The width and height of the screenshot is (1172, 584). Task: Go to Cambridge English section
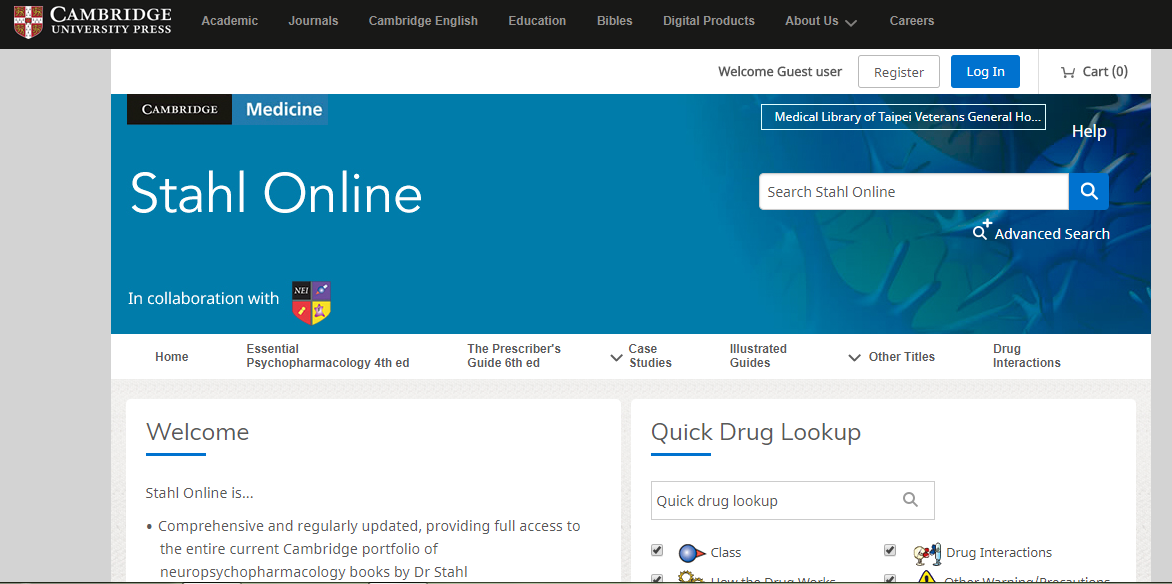click(423, 21)
